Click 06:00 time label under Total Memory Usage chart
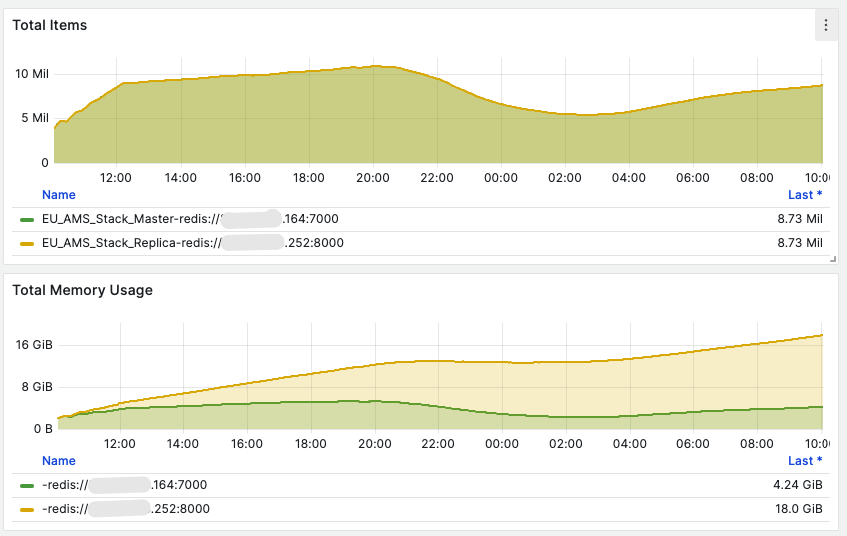The height and width of the screenshot is (536, 847). [693, 444]
